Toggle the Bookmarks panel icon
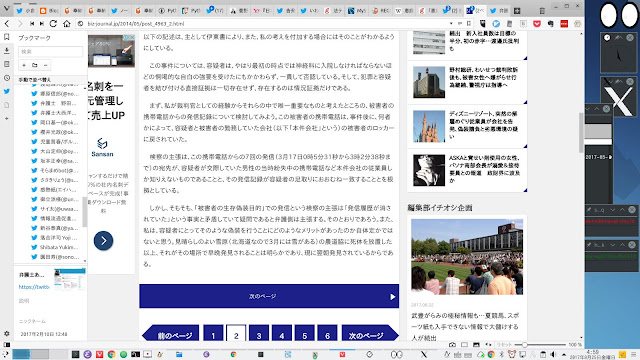 click(x=7, y=37)
